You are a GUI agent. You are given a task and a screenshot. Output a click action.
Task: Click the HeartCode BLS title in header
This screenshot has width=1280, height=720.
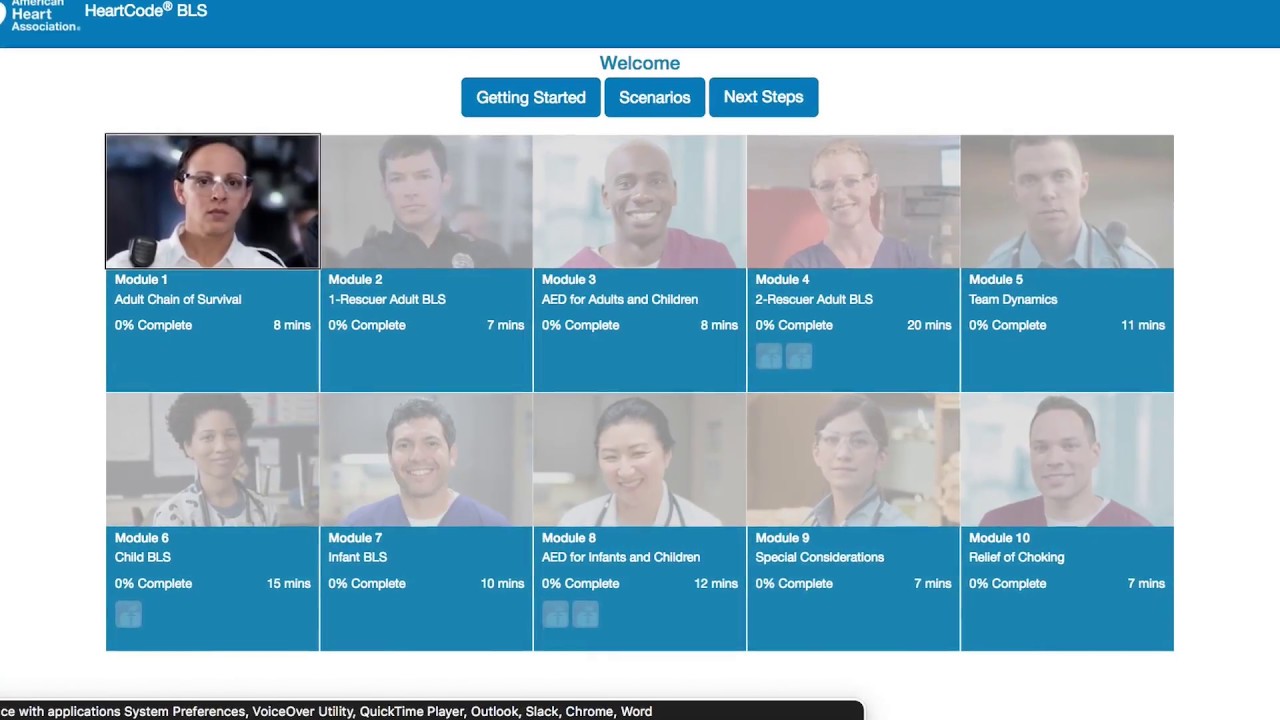click(x=146, y=11)
